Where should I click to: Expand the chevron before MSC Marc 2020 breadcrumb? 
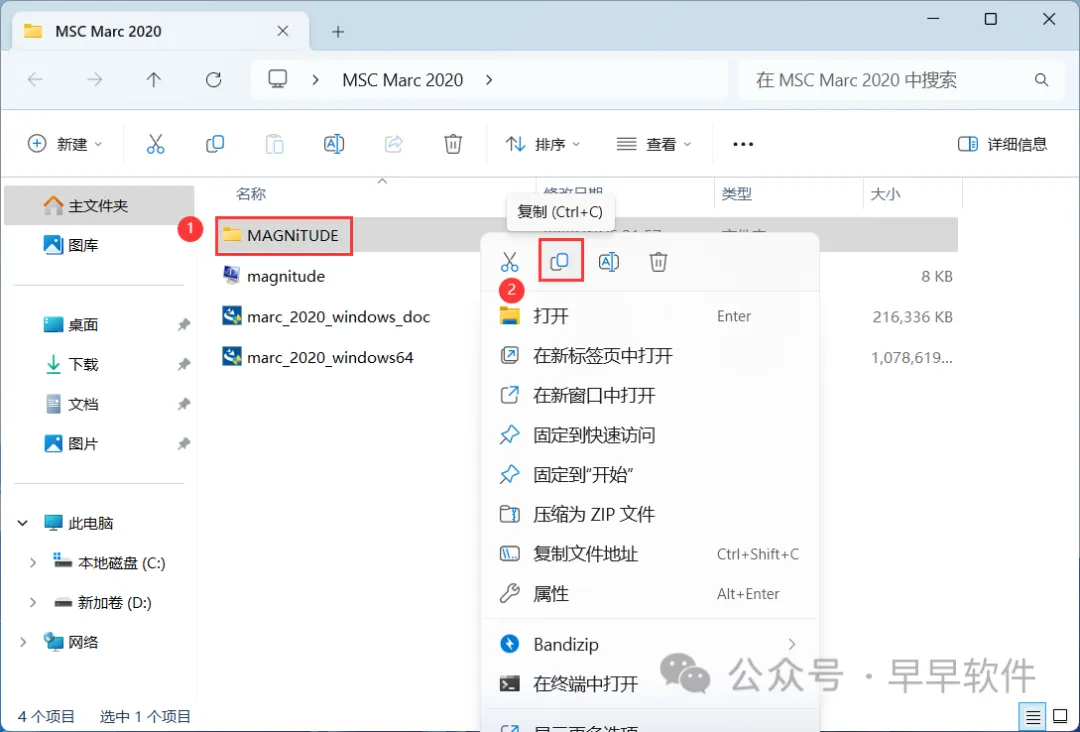pyautogui.click(x=315, y=80)
